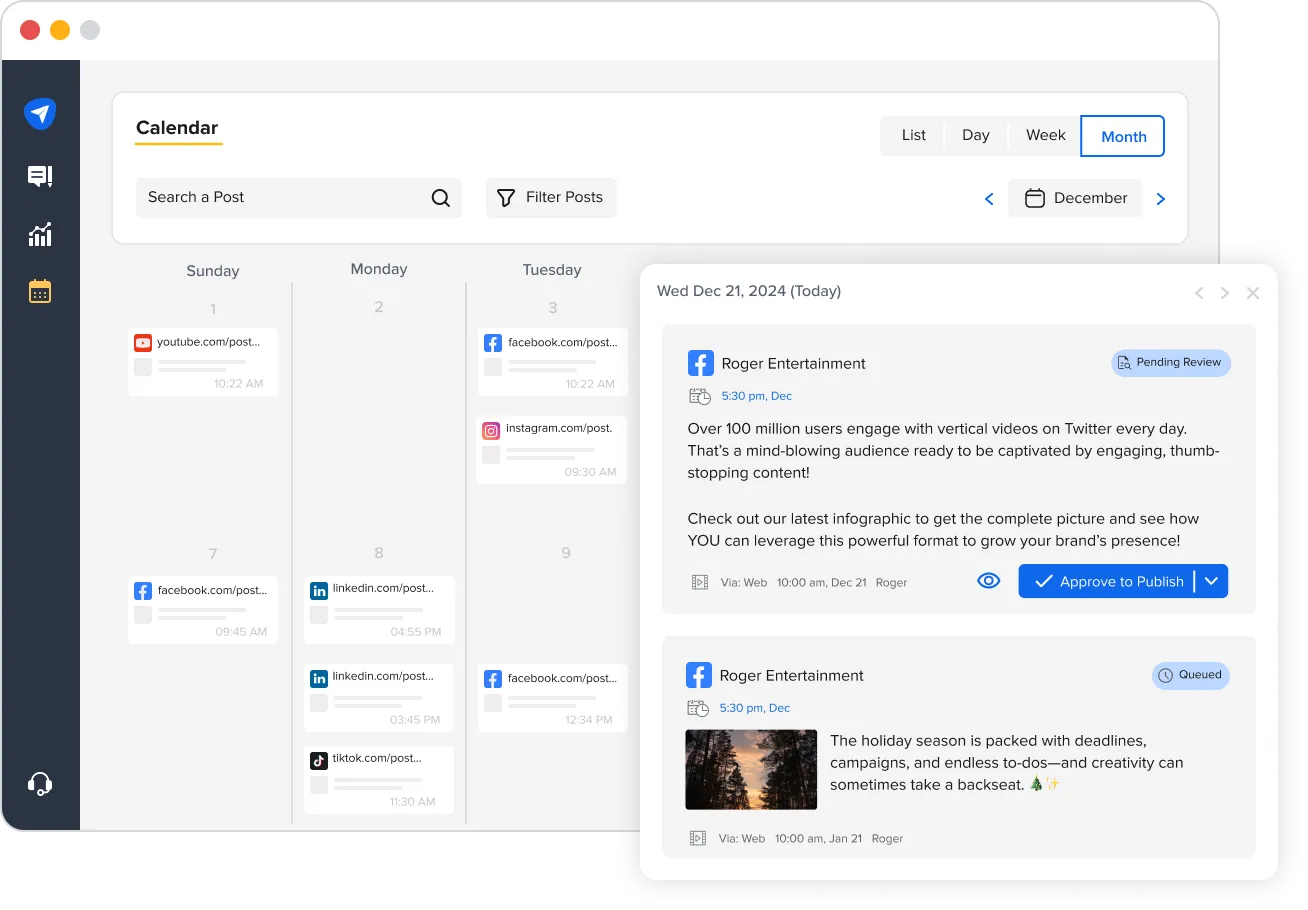Click the Facebook logo beside Roger Entertainment
The height and width of the screenshot is (910, 1308).
tap(701, 363)
